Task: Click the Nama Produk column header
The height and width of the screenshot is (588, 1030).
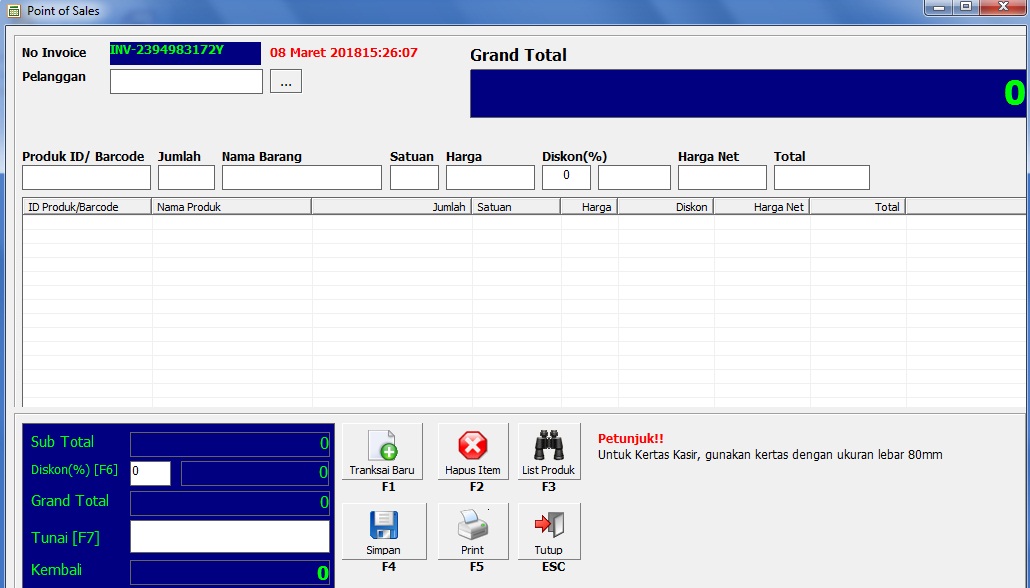Action: pos(232,206)
